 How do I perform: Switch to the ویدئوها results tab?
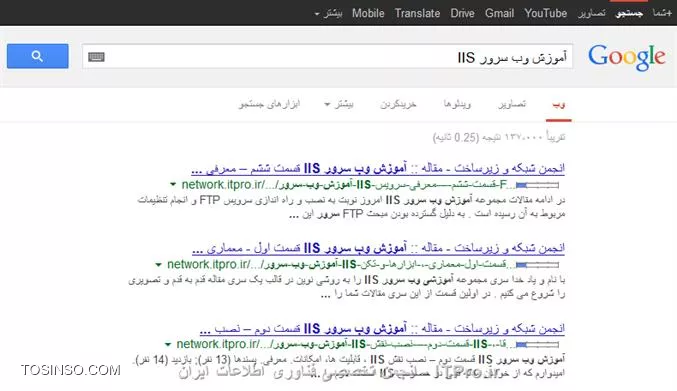pos(457,104)
